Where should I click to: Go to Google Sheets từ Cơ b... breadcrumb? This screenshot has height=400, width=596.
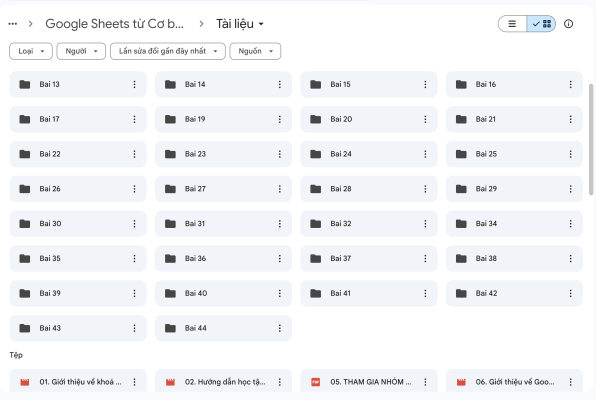coord(114,24)
